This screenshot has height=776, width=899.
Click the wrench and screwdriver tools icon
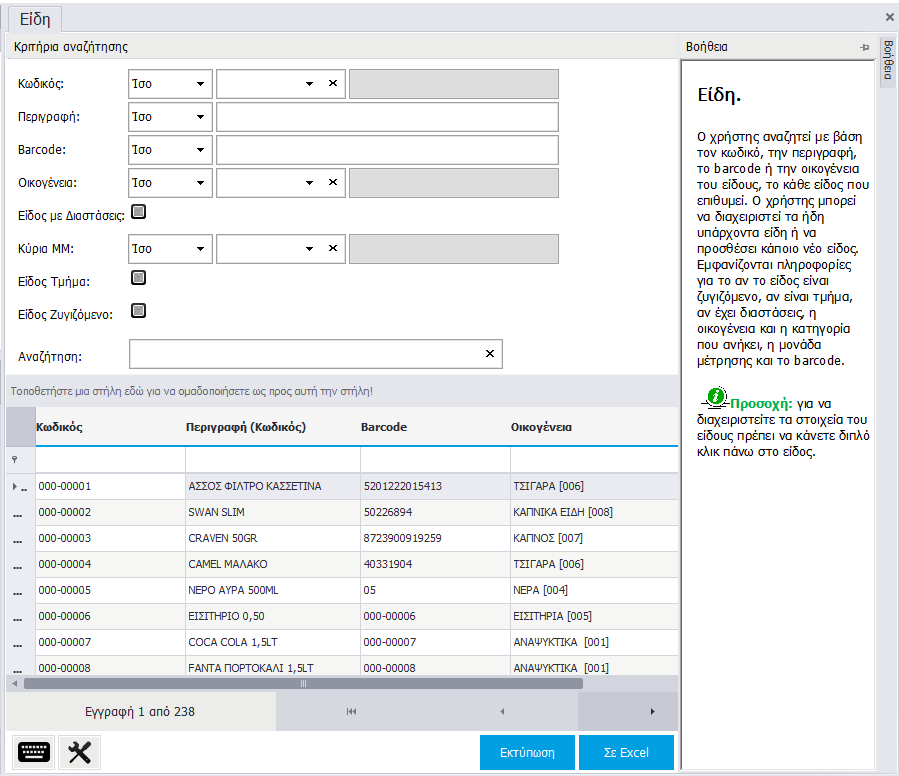click(80, 752)
